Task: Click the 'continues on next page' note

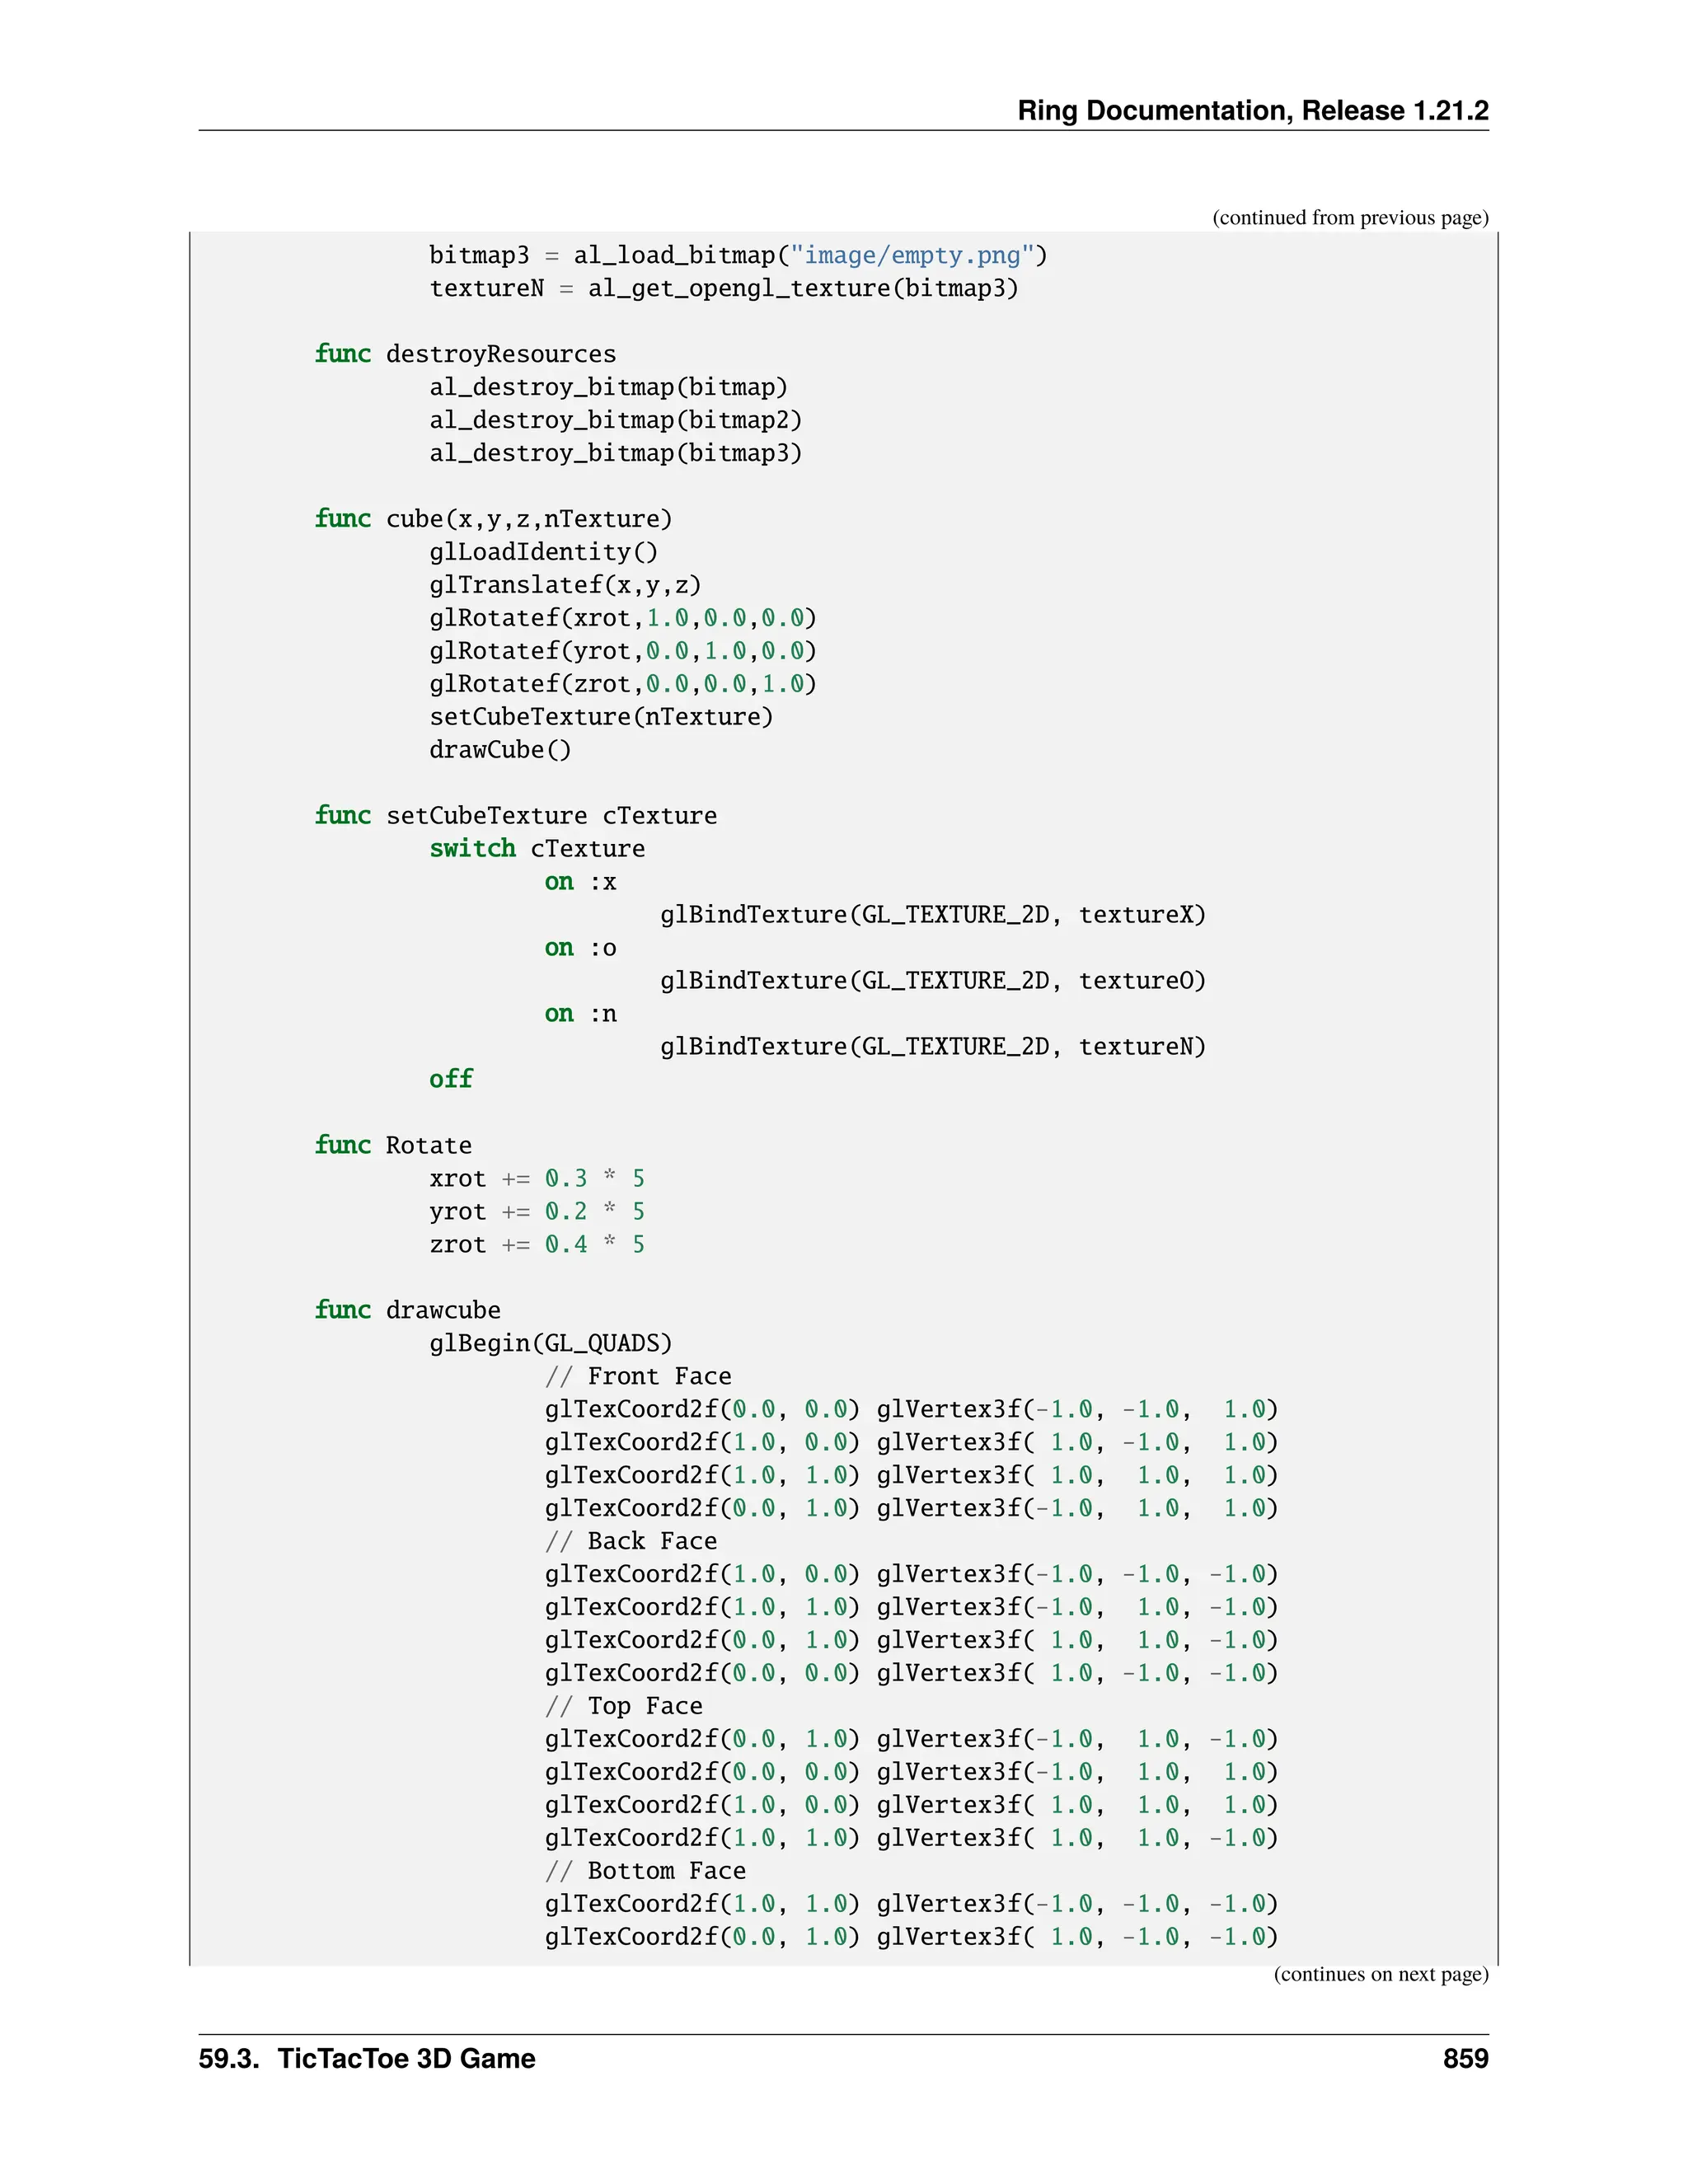Action: (x=1380, y=1974)
